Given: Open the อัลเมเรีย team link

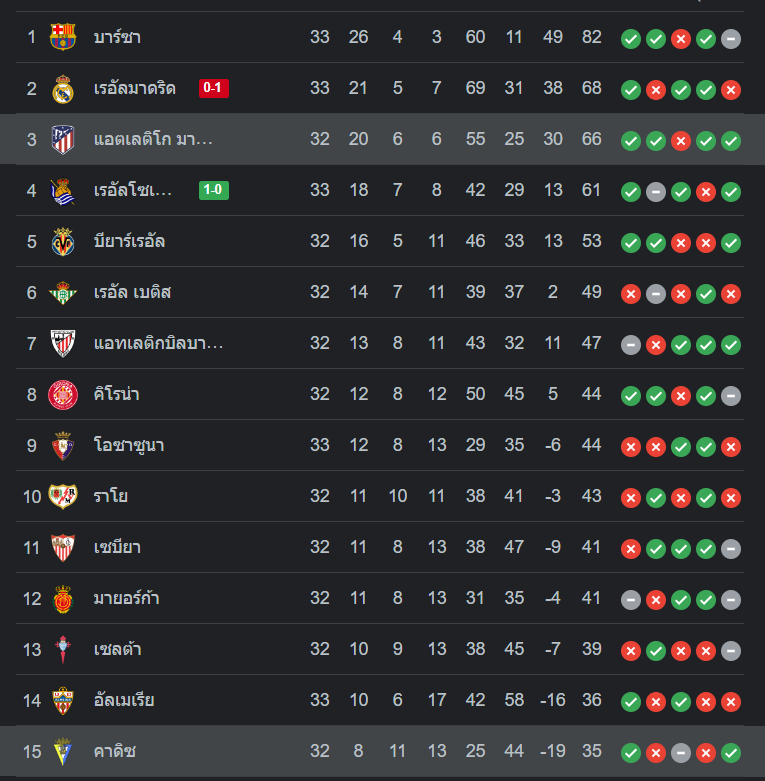Looking at the screenshot, I should click(123, 701).
